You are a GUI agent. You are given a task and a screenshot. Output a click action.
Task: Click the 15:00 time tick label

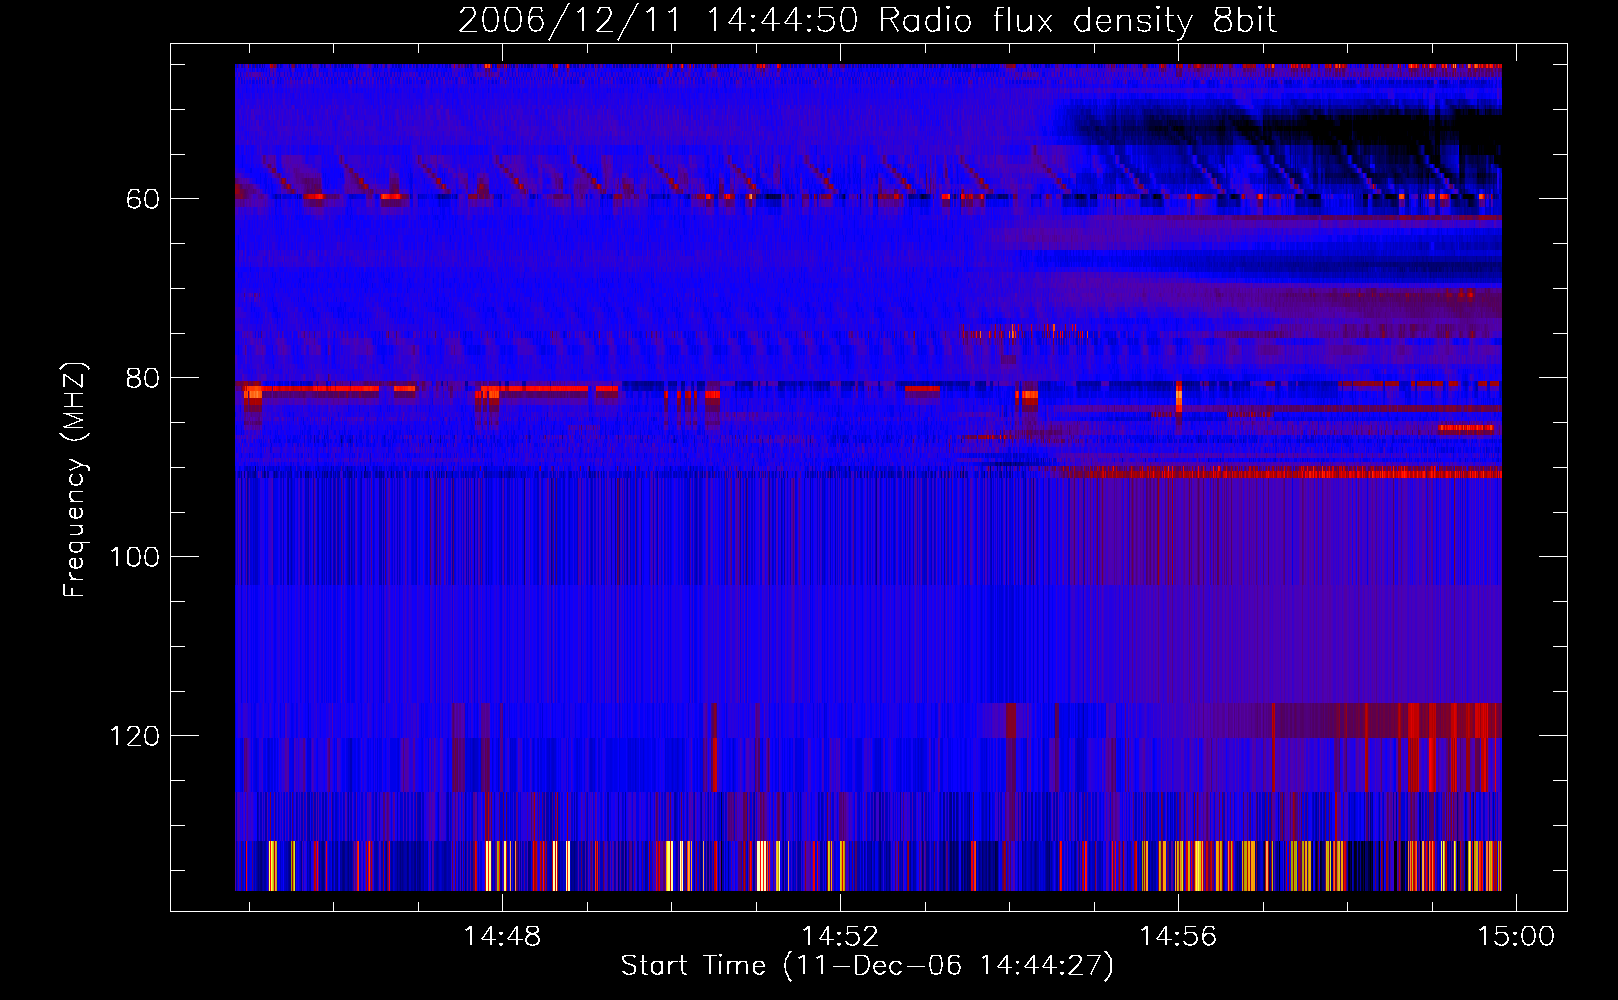1517,936
